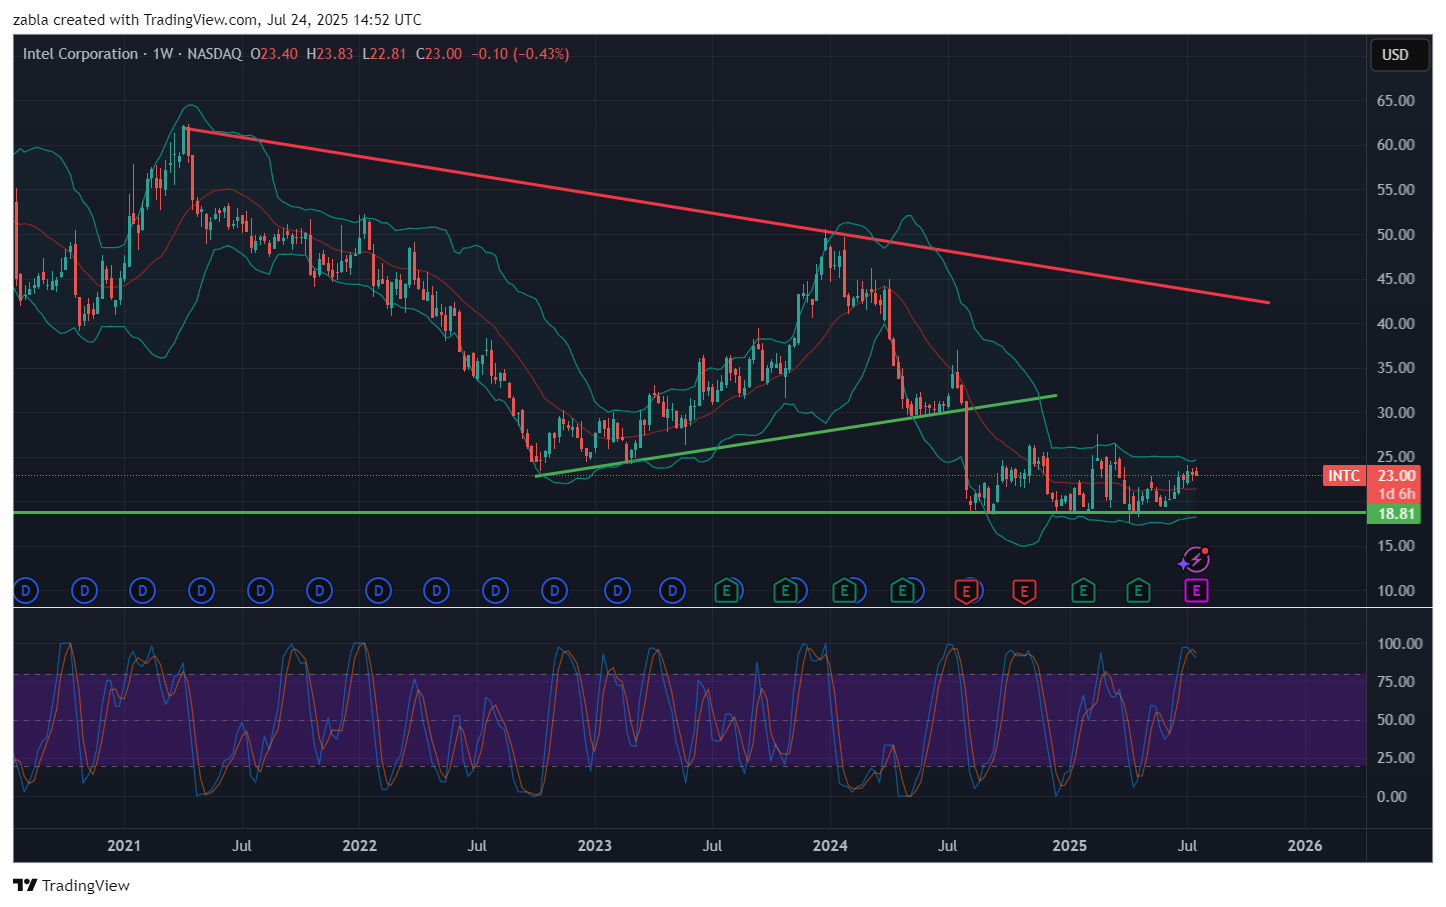Click the 25.00 oscillator axis label

pyautogui.click(x=1395, y=758)
